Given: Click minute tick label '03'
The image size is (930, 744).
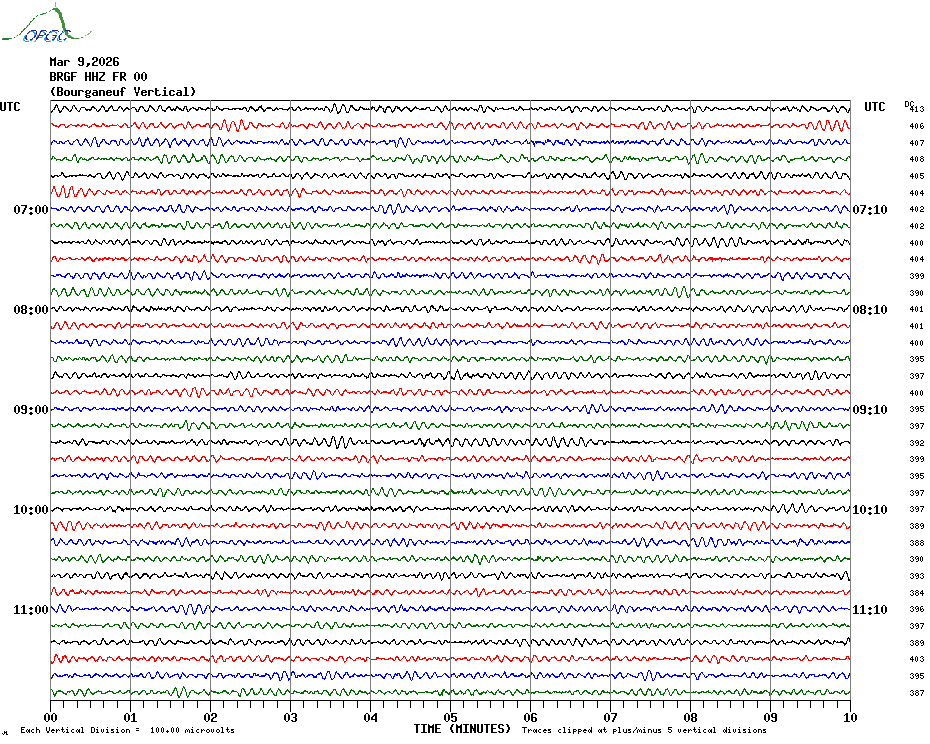Looking at the screenshot, I should [x=291, y=718].
